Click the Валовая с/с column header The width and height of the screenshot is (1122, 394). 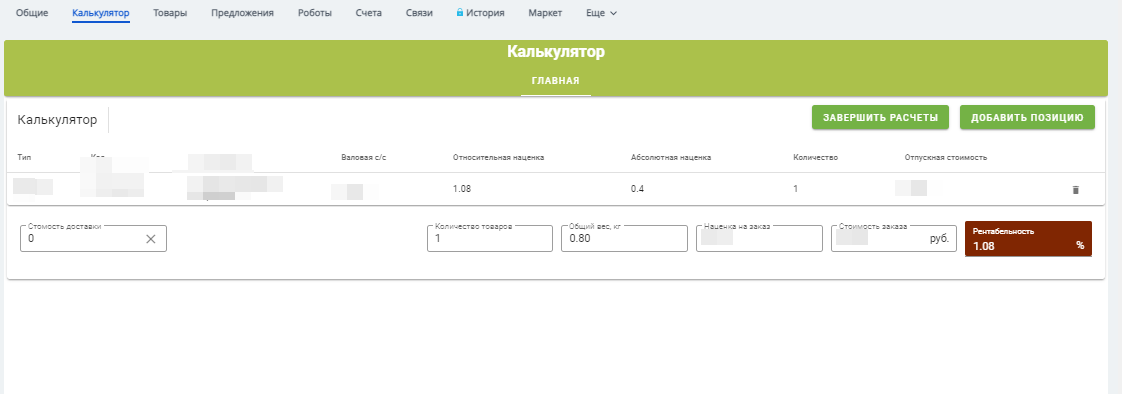[x=364, y=157]
